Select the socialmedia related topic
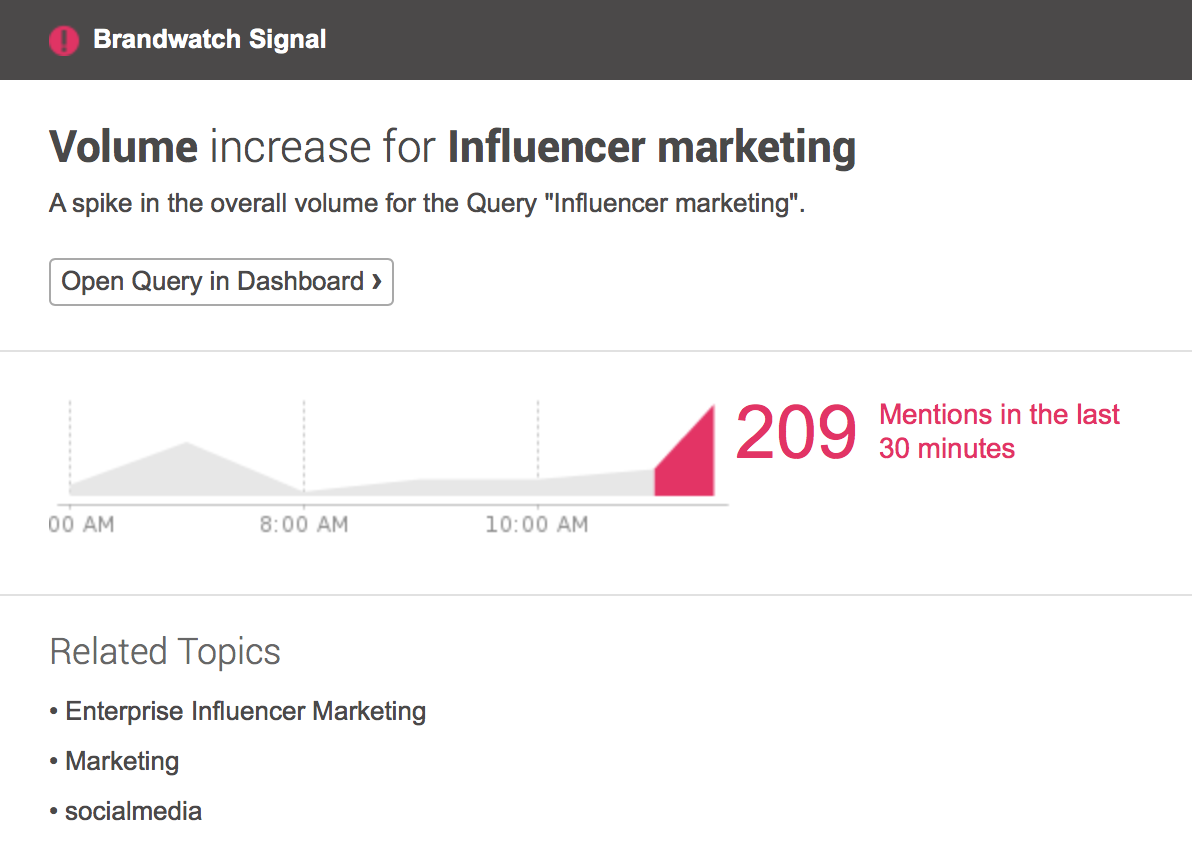Viewport: 1192px width, 846px height. pos(134,811)
